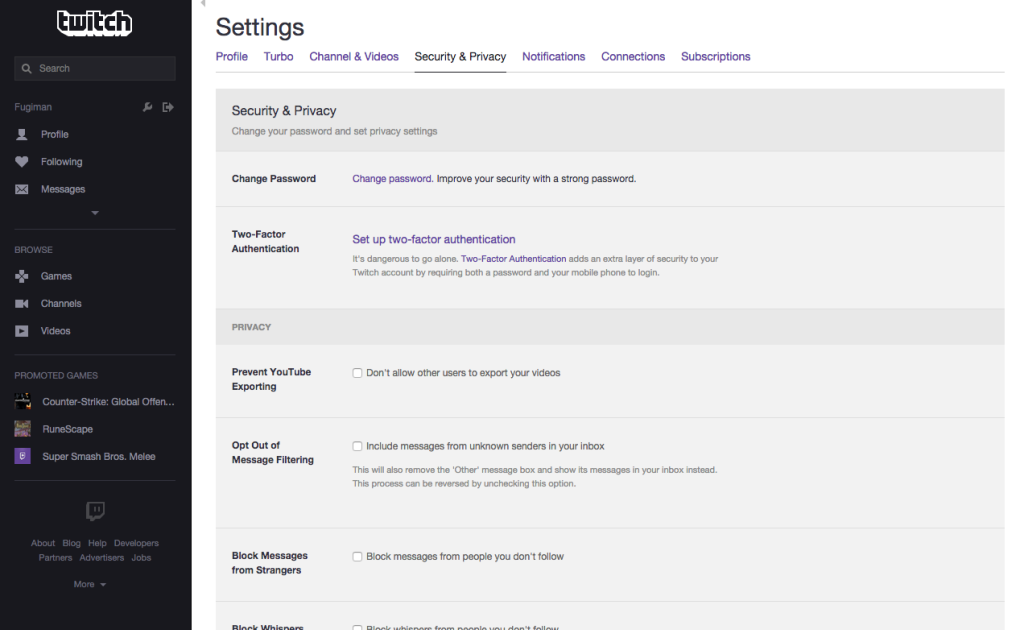Open the More dropdown in the footer
This screenshot has width=1024, height=630.
tap(90, 584)
